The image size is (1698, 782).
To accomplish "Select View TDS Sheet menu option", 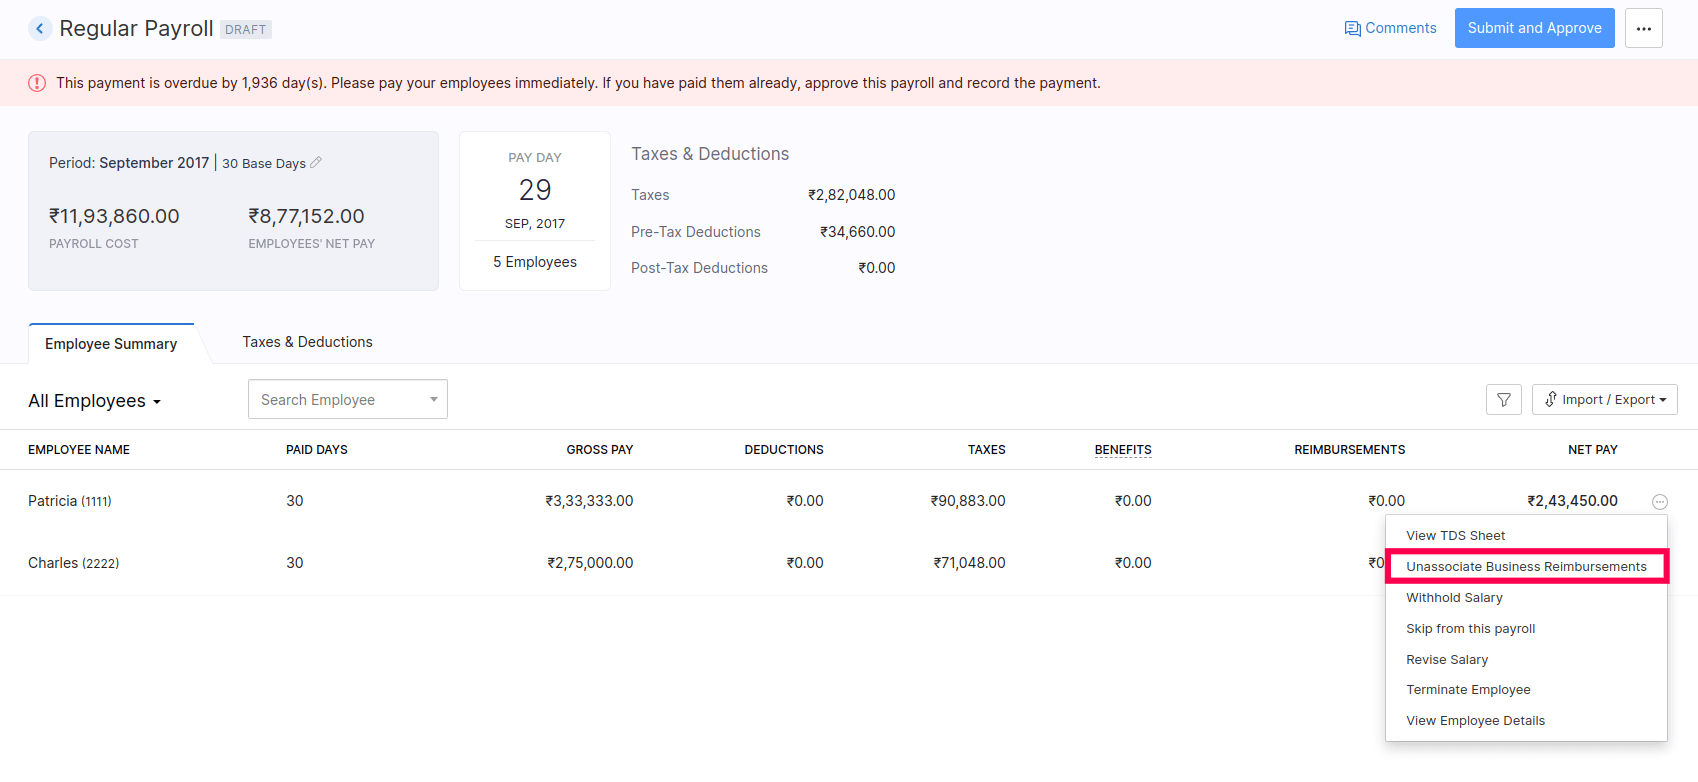I will (1455, 536).
